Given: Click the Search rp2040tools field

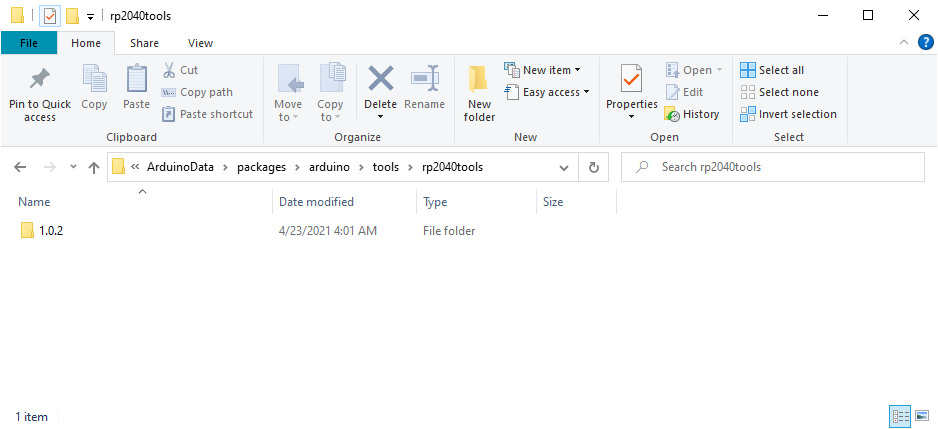Looking at the screenshot, I should click(773, 167).
